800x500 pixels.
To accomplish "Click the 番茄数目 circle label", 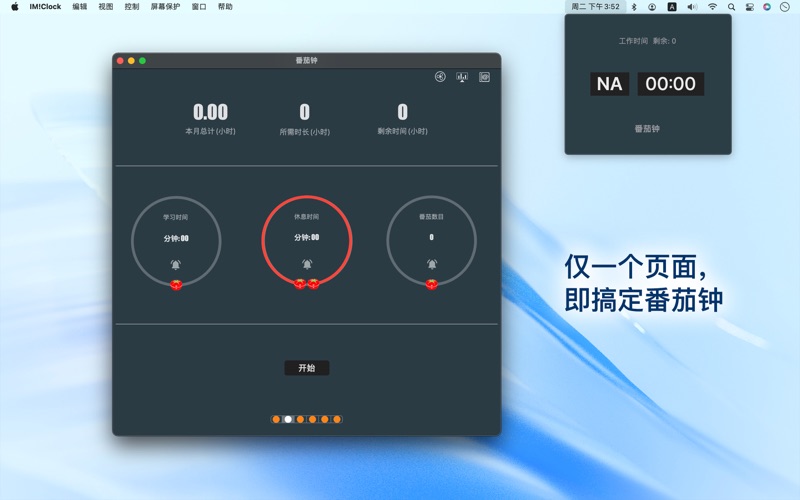I will tap(432, 217).
